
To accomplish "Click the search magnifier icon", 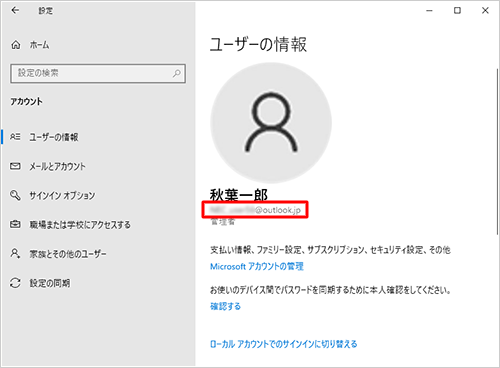I will click(177, 73).
